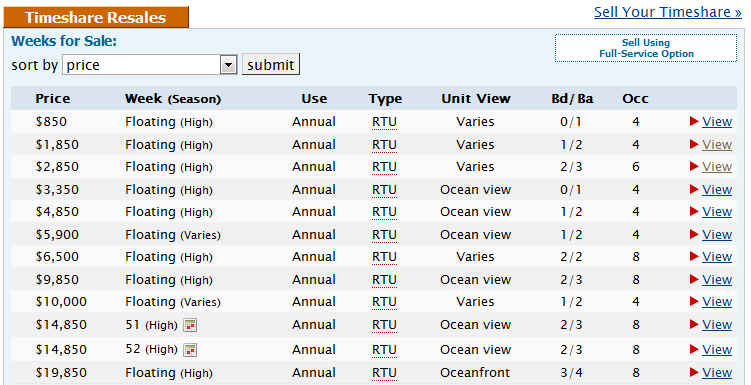The width and height of the screenshot is (751, 385).
Task: Open calendar icon for week 52
Action: pyautogui.click(x=190, y=350)
